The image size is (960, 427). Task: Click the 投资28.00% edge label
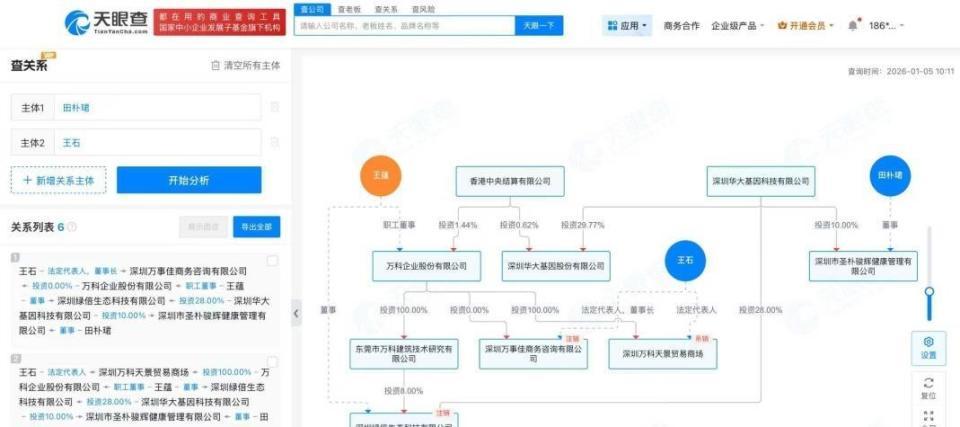(x=760, y=310)
